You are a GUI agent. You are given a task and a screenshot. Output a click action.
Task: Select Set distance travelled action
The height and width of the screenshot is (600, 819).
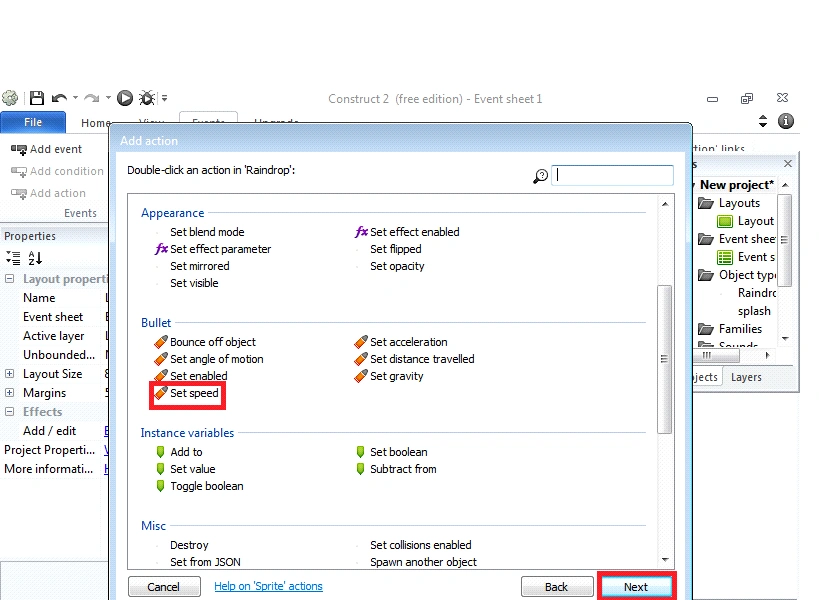tap(414, 359)
